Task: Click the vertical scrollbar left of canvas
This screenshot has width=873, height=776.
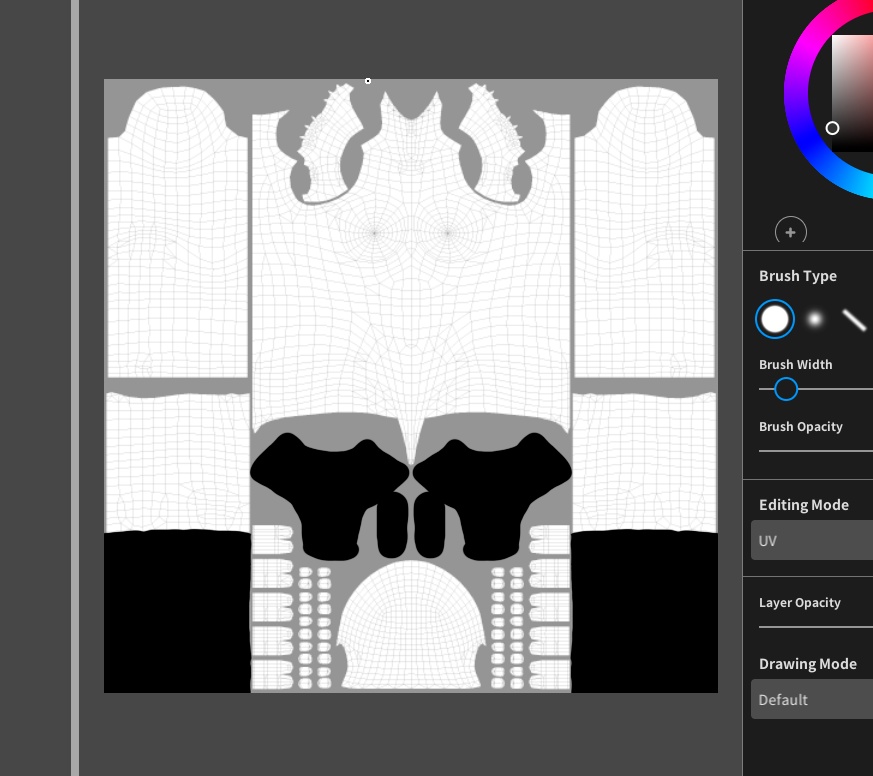Action: pos(75,388)
